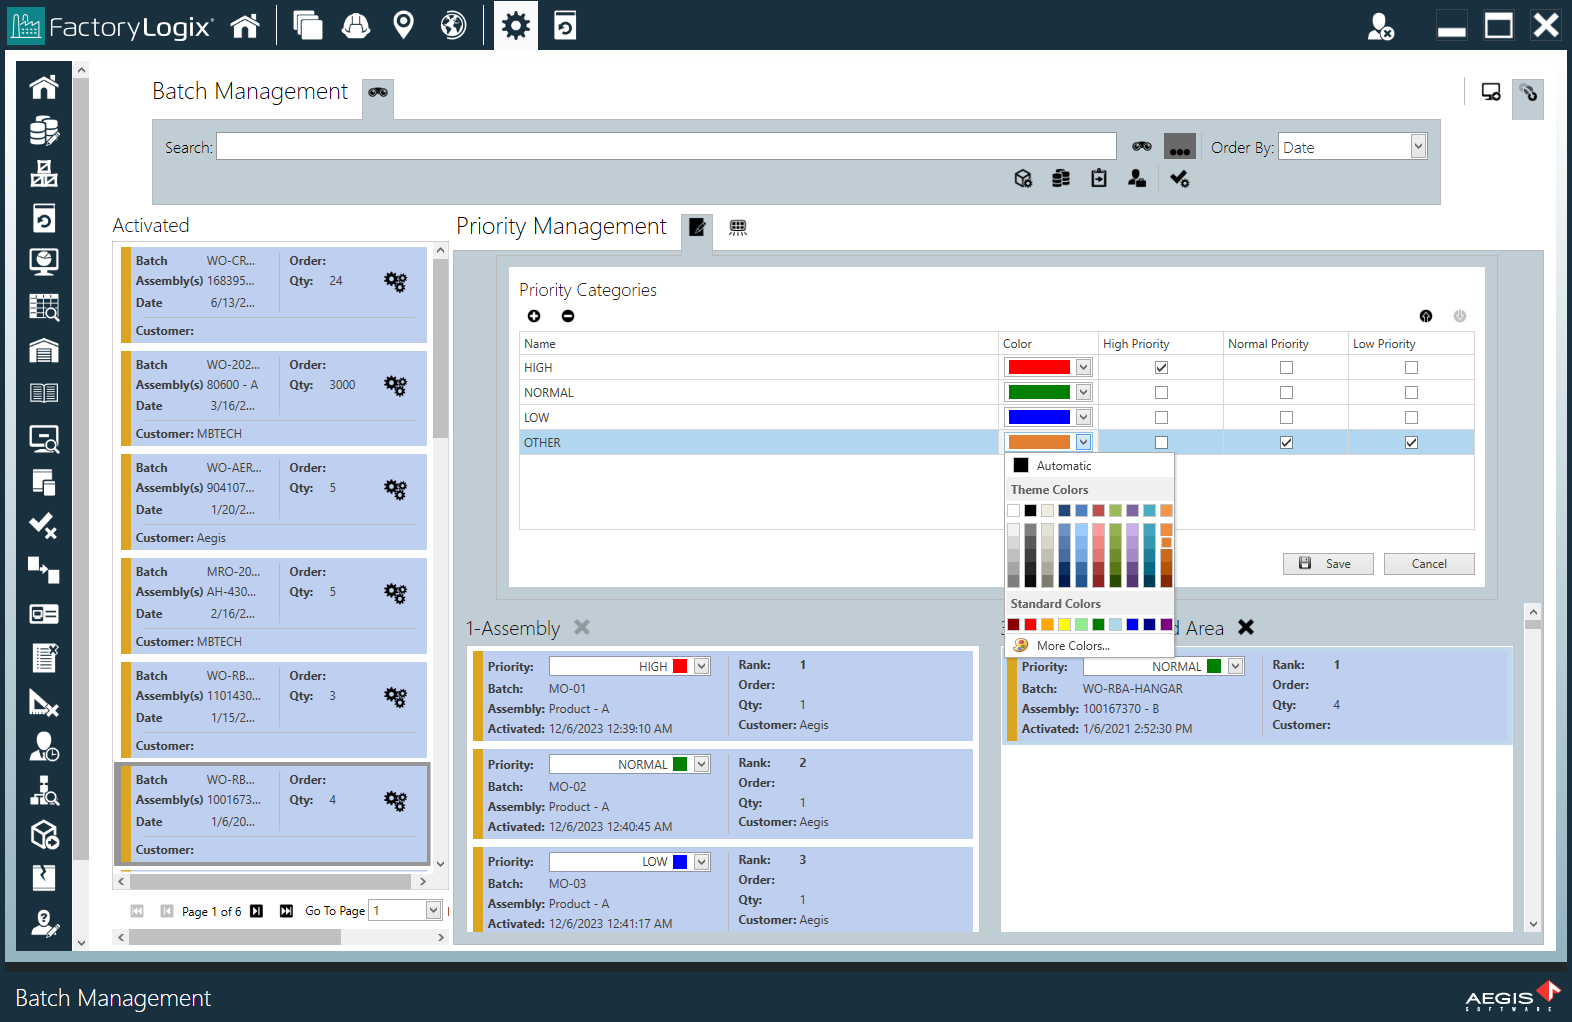The height and width of the screenshot is (1022, 1572).
Task: Click the remove priority category minus icon
Action: [568, 316]
